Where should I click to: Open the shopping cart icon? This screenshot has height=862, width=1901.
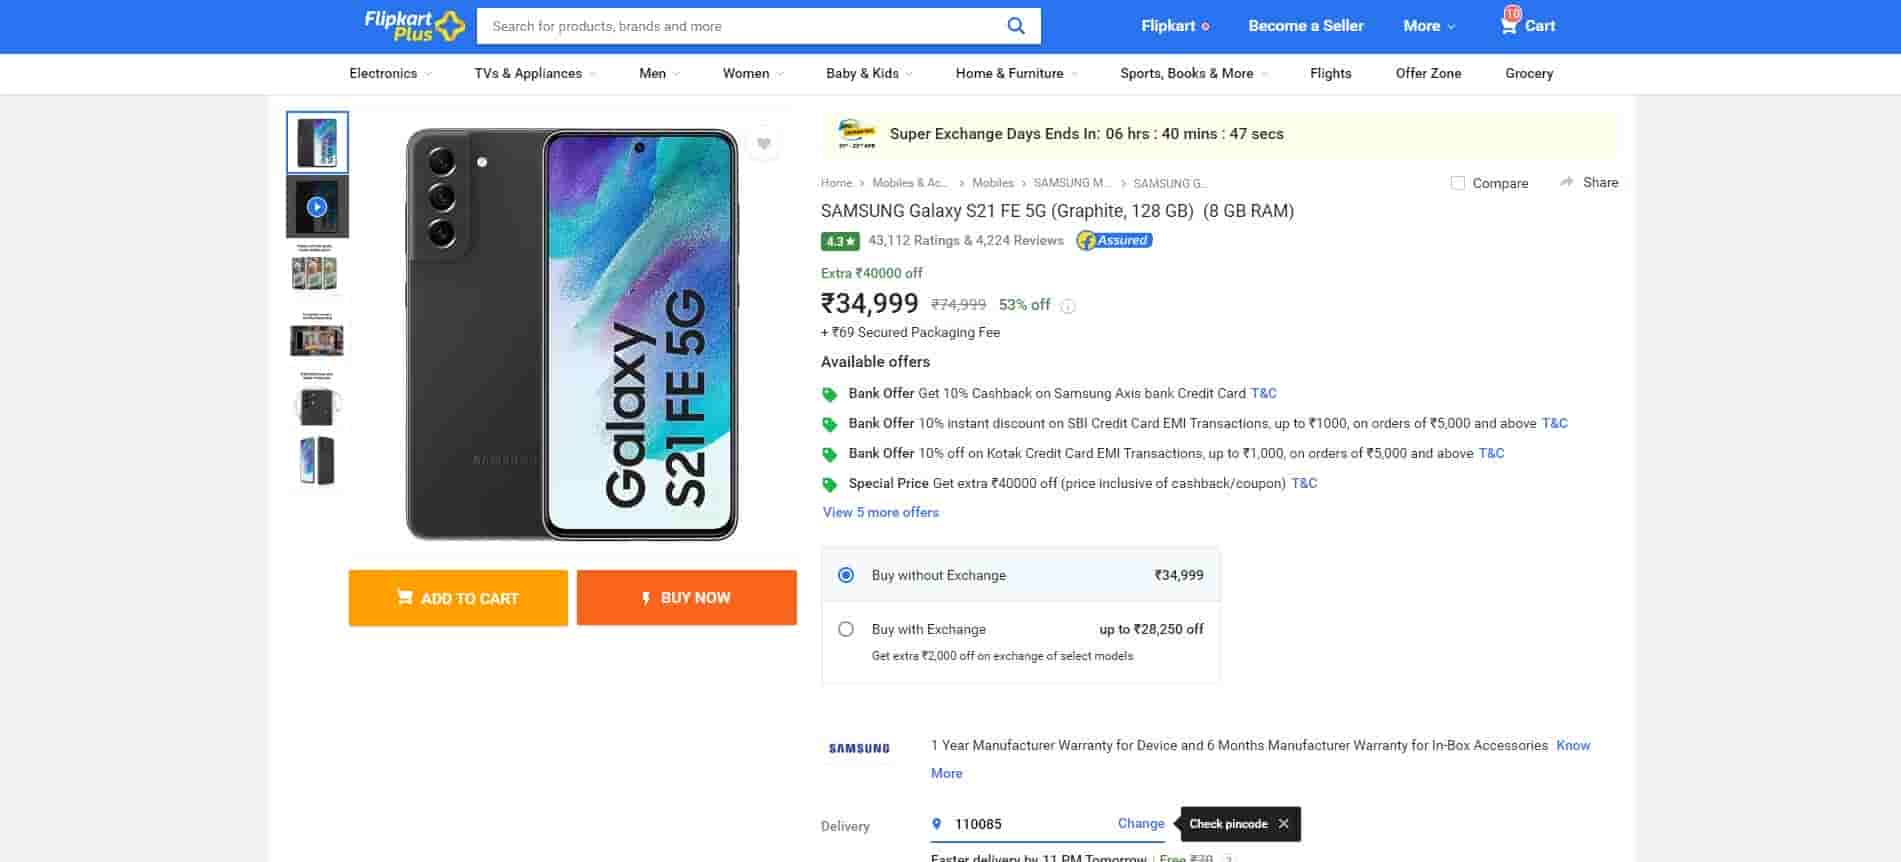coord(1509,25)
